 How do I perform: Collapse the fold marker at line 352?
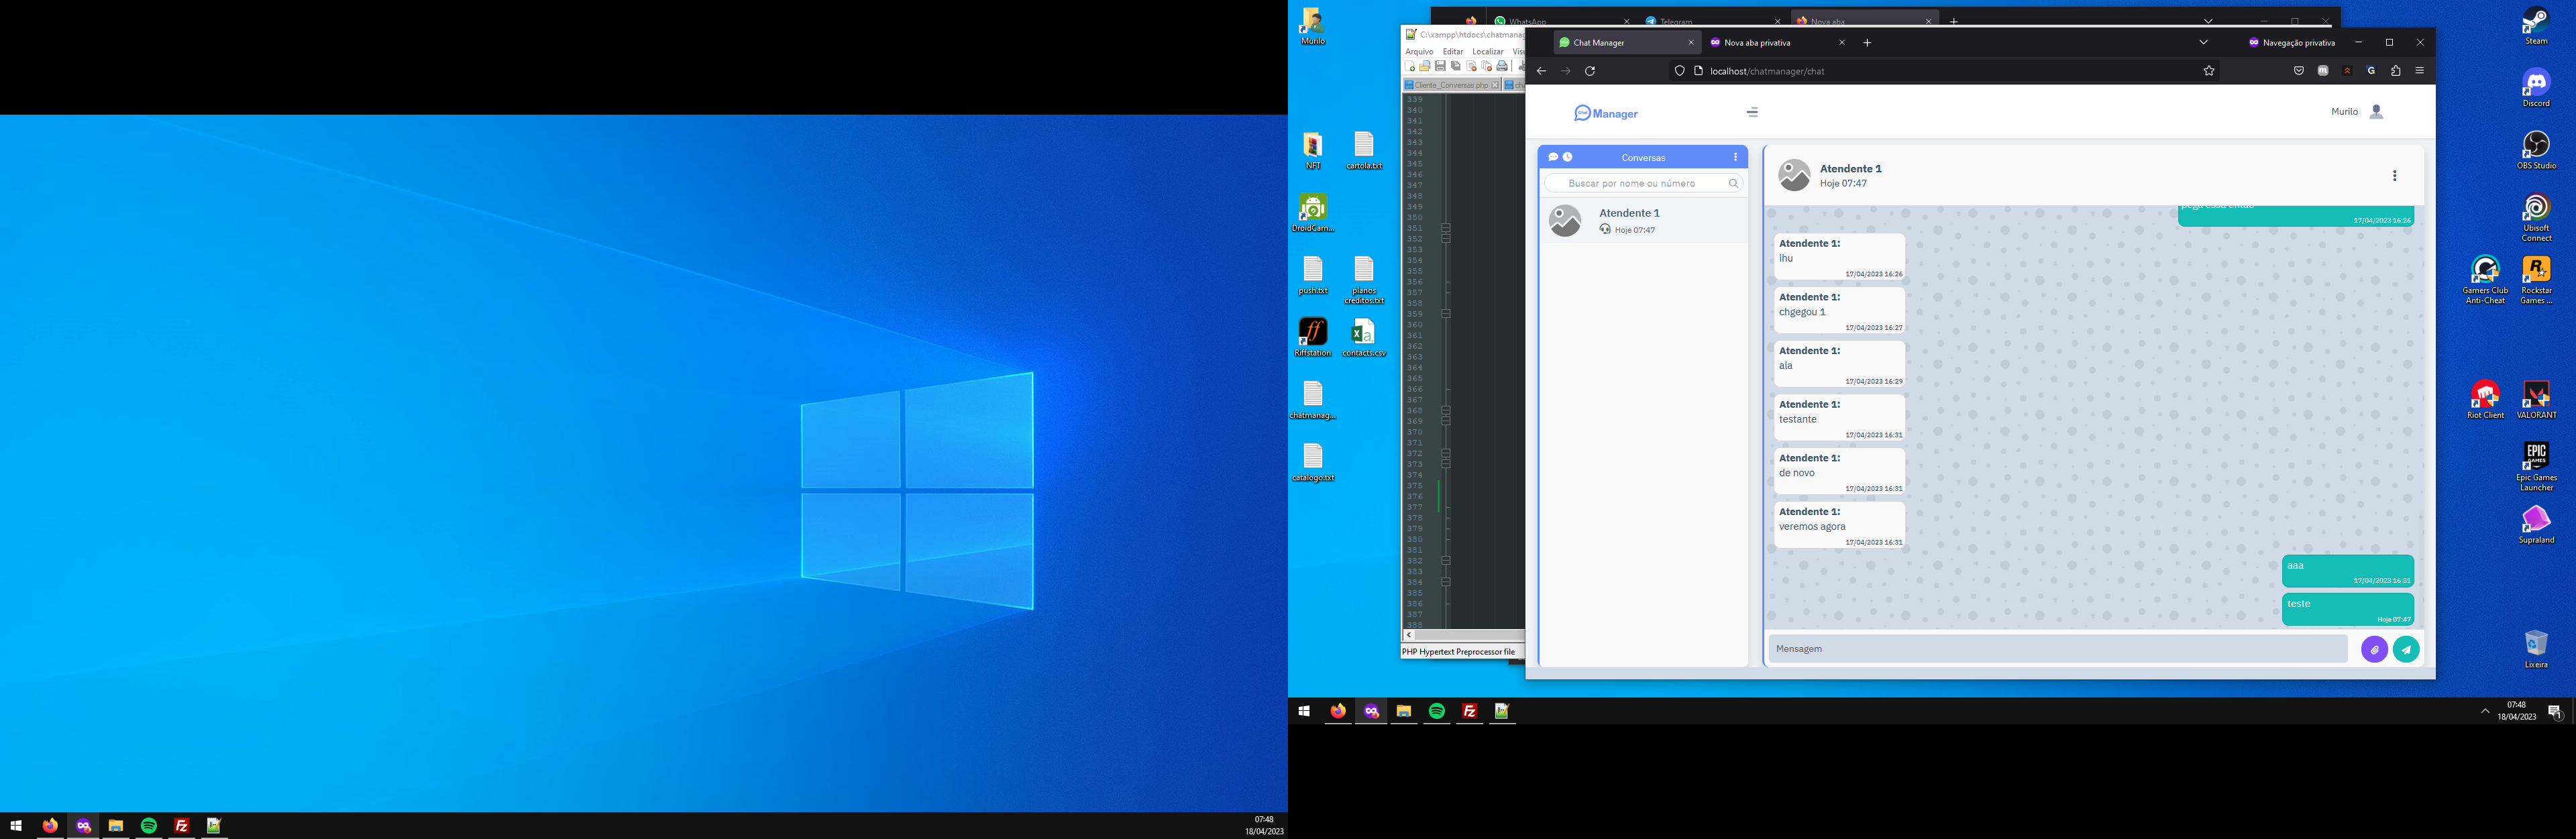point(1446,239)
